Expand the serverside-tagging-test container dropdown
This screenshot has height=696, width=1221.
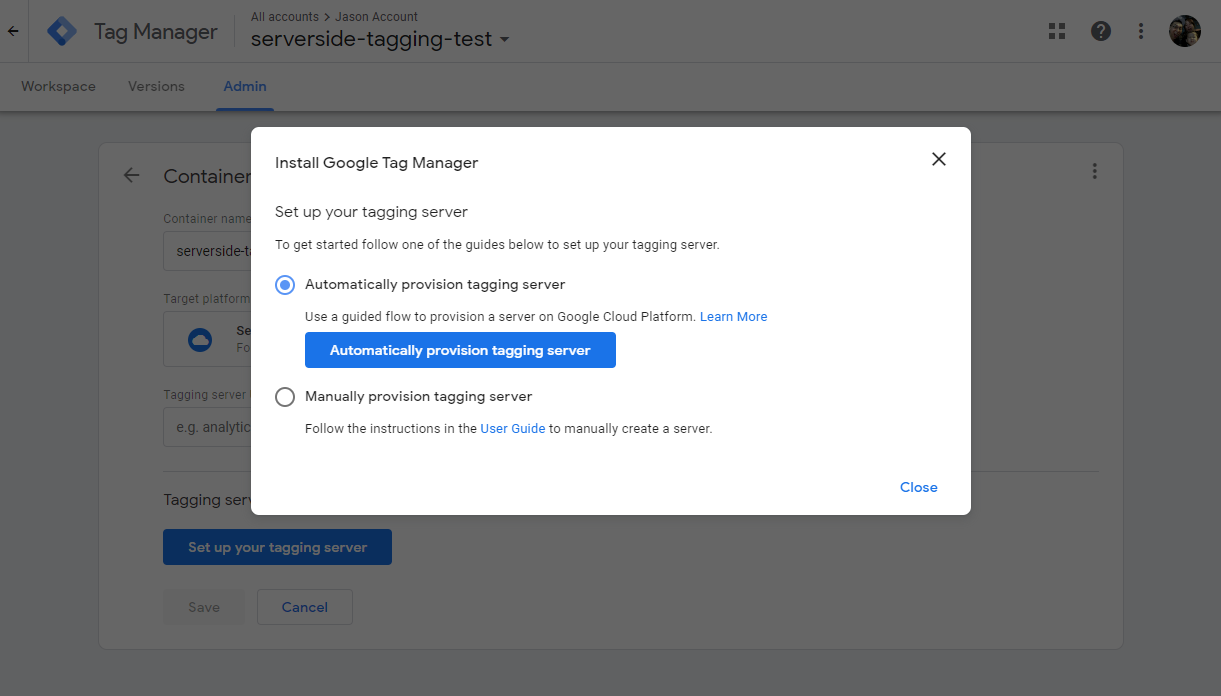(x=504, y=40)
